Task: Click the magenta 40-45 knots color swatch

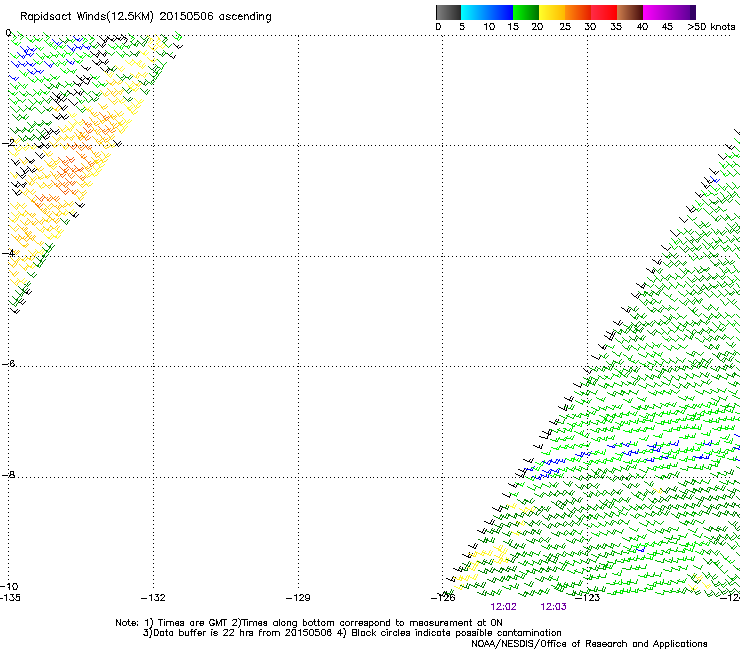Action: pyautogui.click(x=656, y=12)
